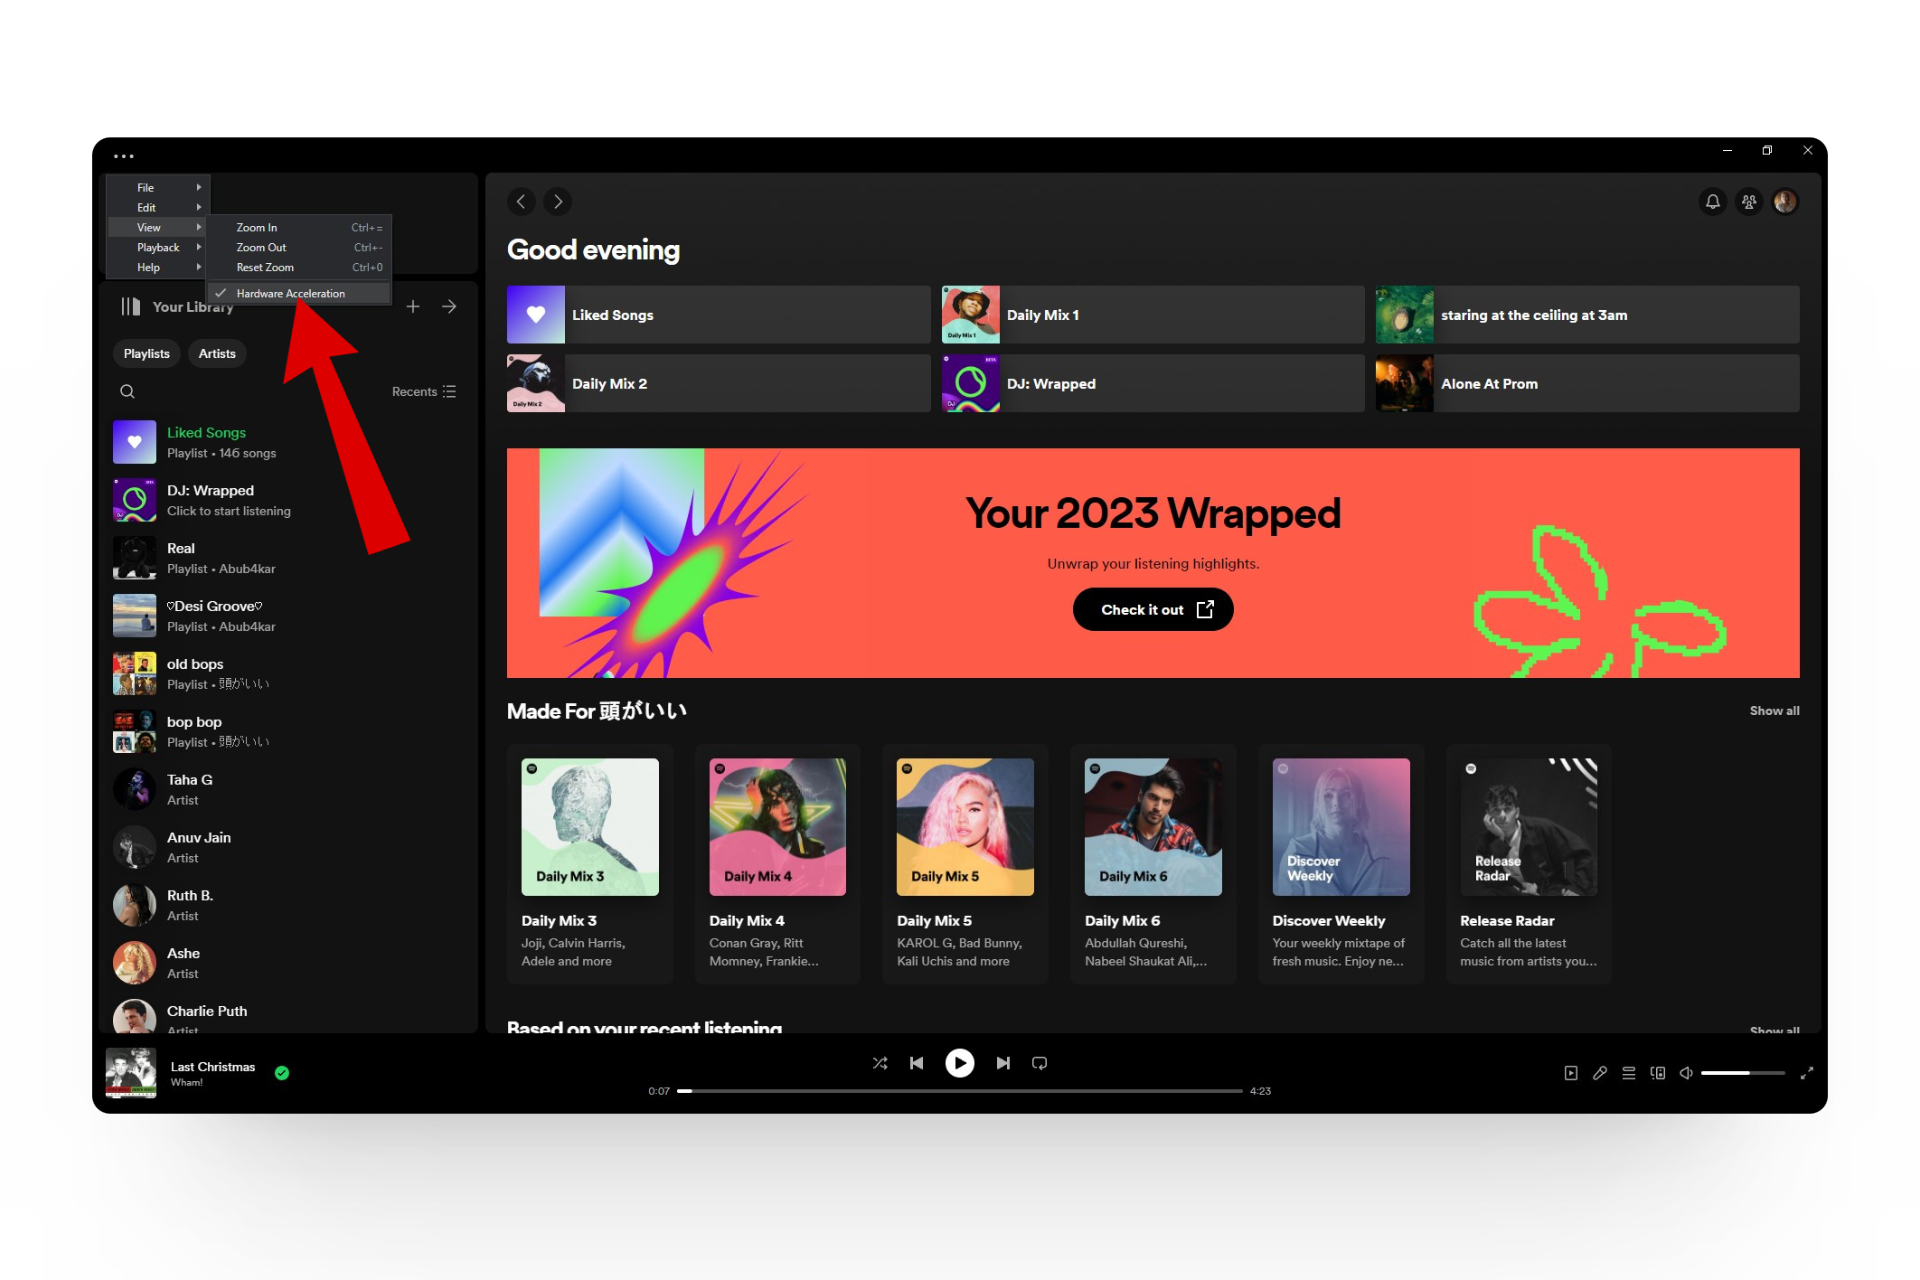Screen dimensions: 1920x1280
Task: Click the plus icon to create playlist
Action: [413, 307]
